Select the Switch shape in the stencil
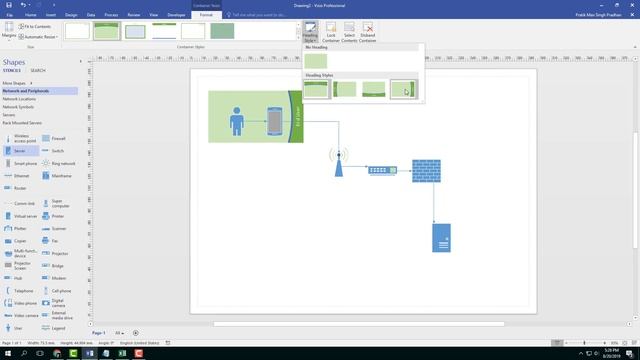Image resolution: width=640 pixels, height=360 pixels. click(x=53, y=151)
